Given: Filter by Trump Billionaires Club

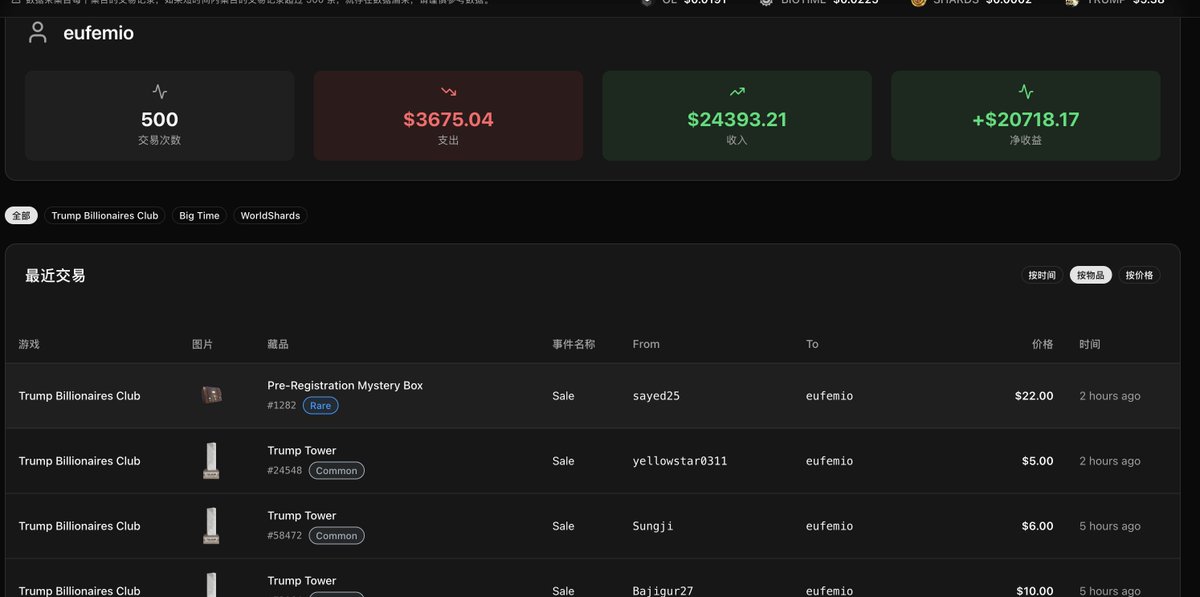Looking at the screenshot, I should pyautogui.click(x=105, y=215).
